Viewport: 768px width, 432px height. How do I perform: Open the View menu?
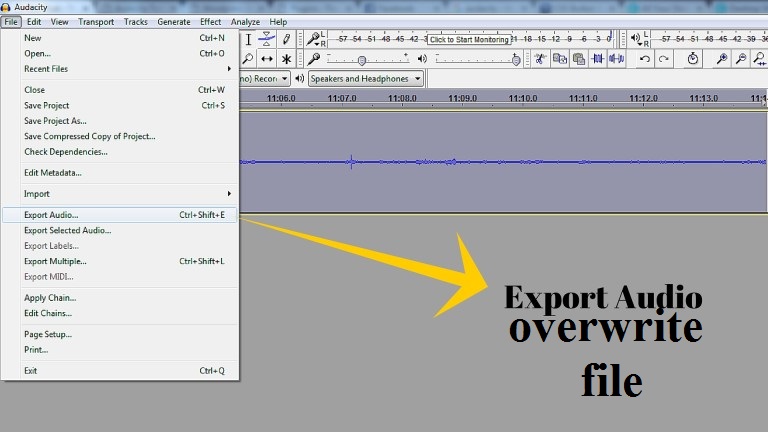point(59,22)
